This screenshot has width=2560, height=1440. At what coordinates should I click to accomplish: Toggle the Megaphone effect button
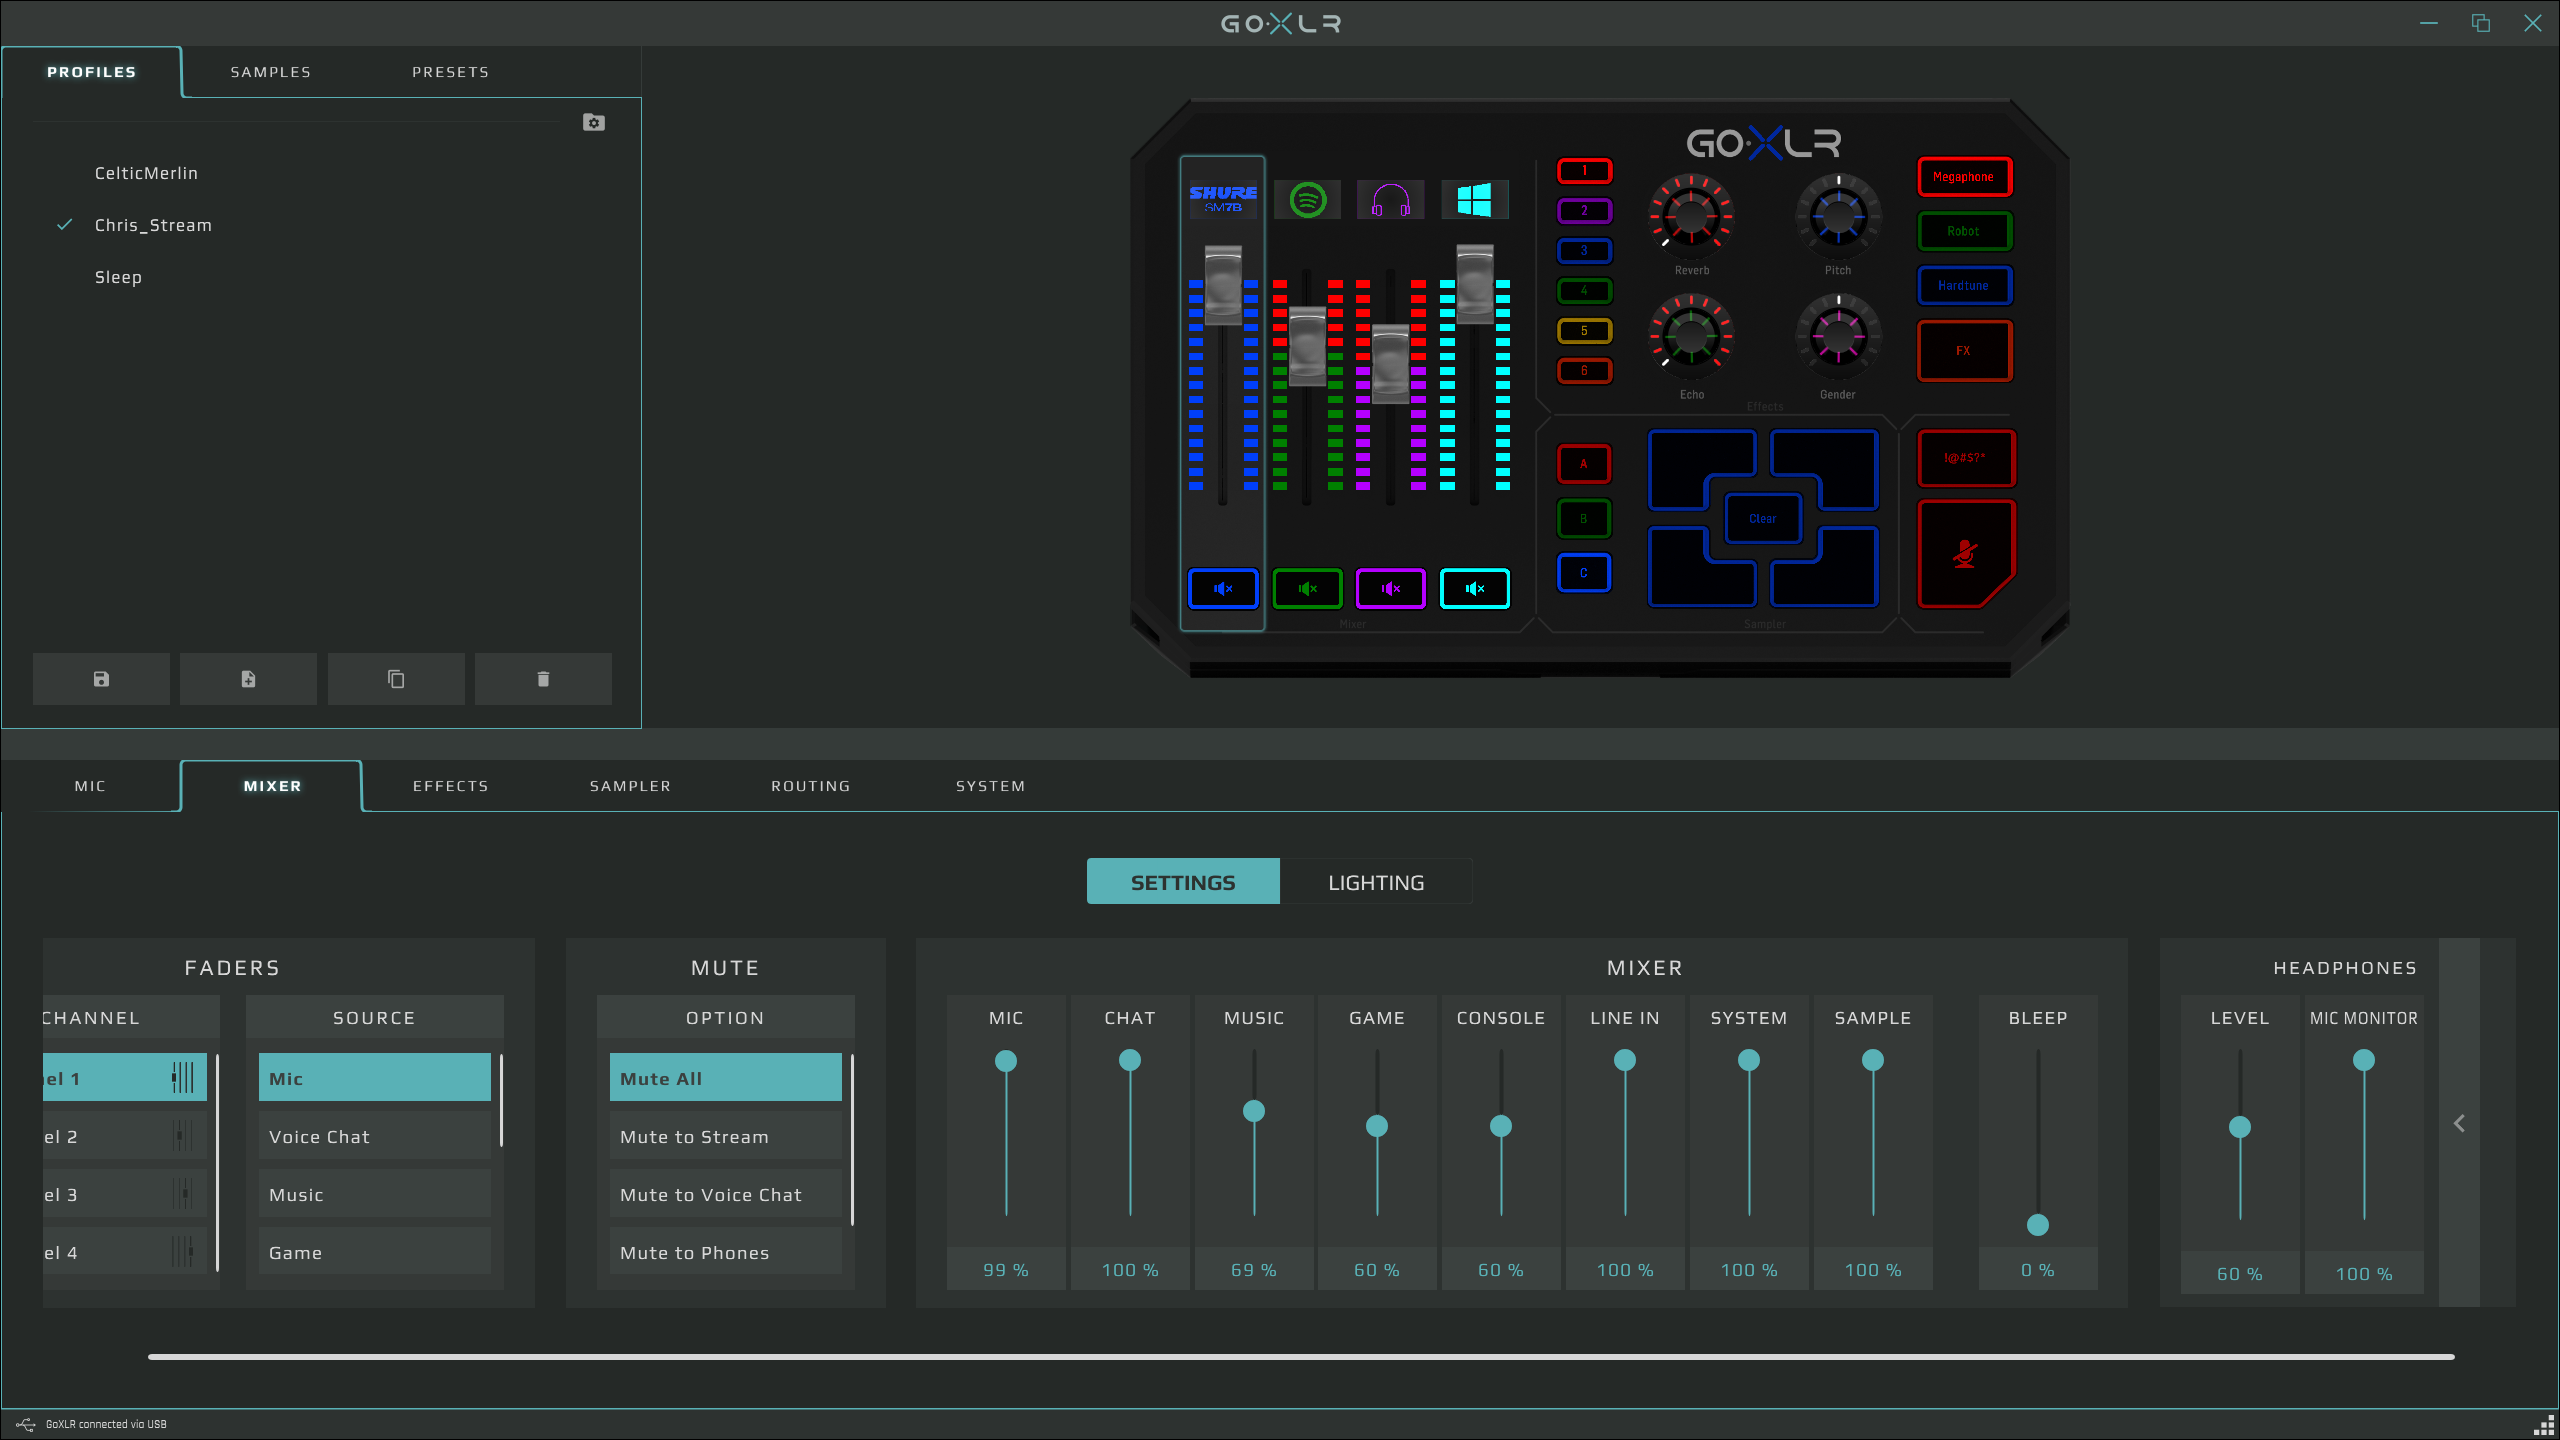pyautogui.click(x=1964, y=177)
